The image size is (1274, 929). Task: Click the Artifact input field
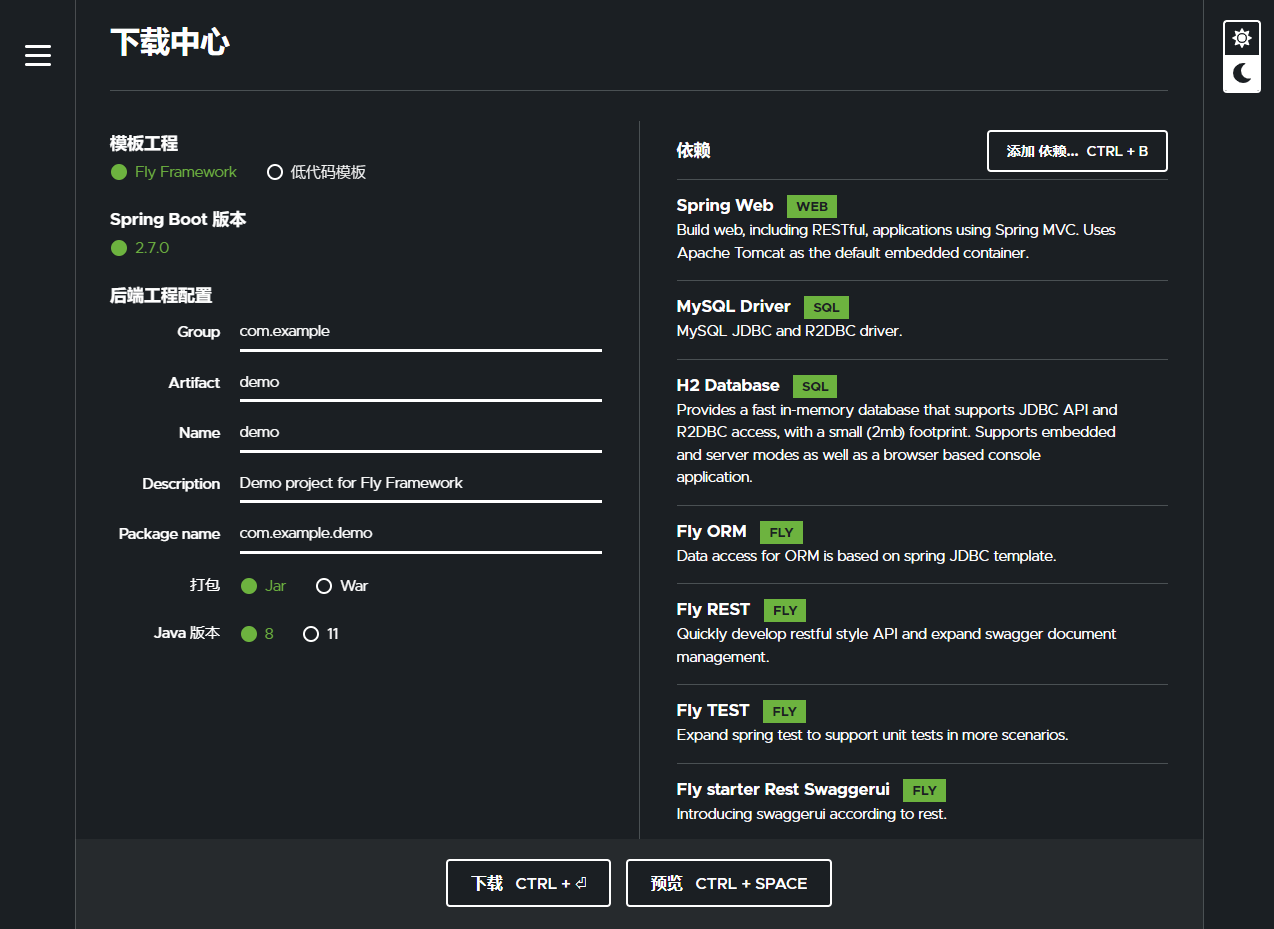(x=420, y=382)
